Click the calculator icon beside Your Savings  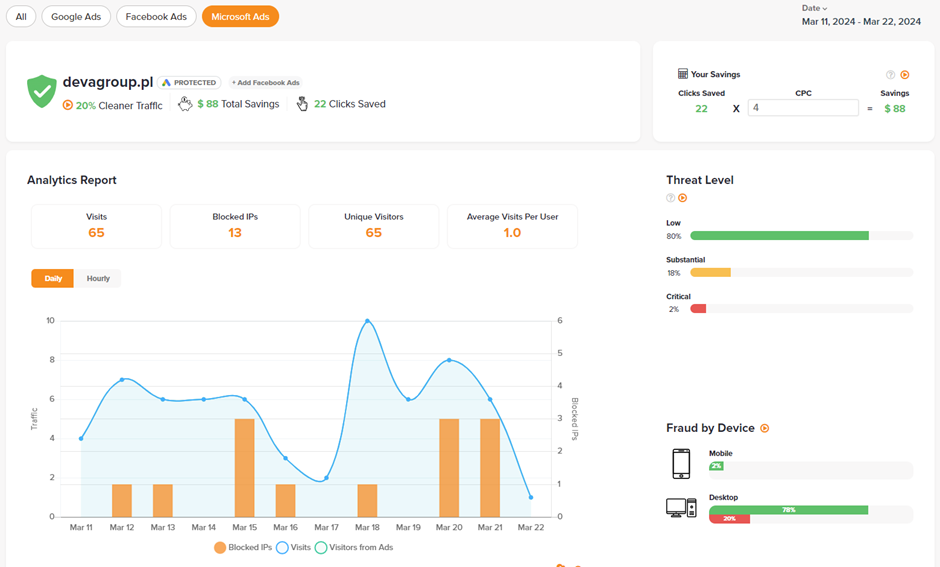coord(682,74)
